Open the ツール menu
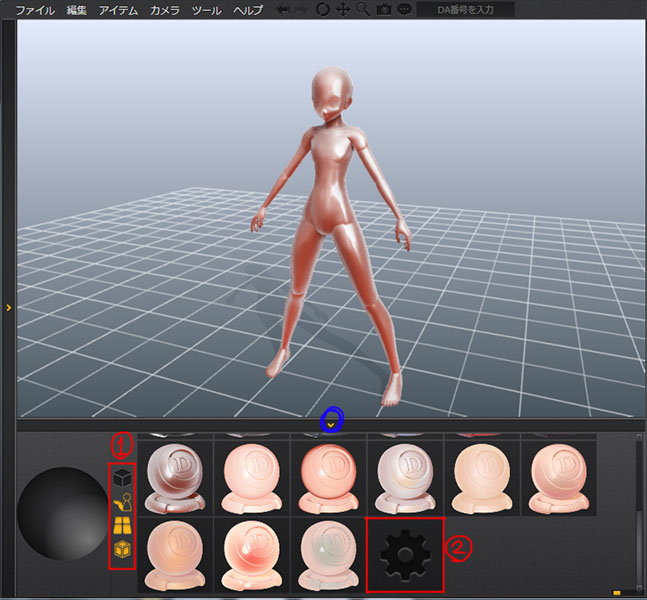Image resolution: width=647 pixels, height=600 pixels. coord(206,10)
